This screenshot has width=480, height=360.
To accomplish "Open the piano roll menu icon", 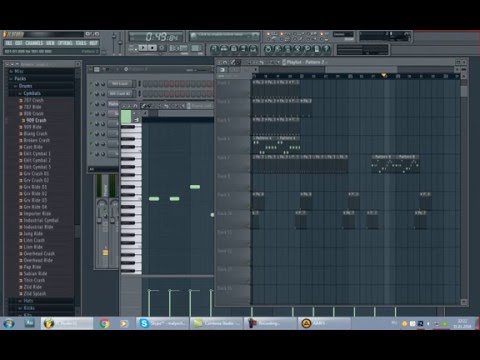I will (x=124, y=106).
